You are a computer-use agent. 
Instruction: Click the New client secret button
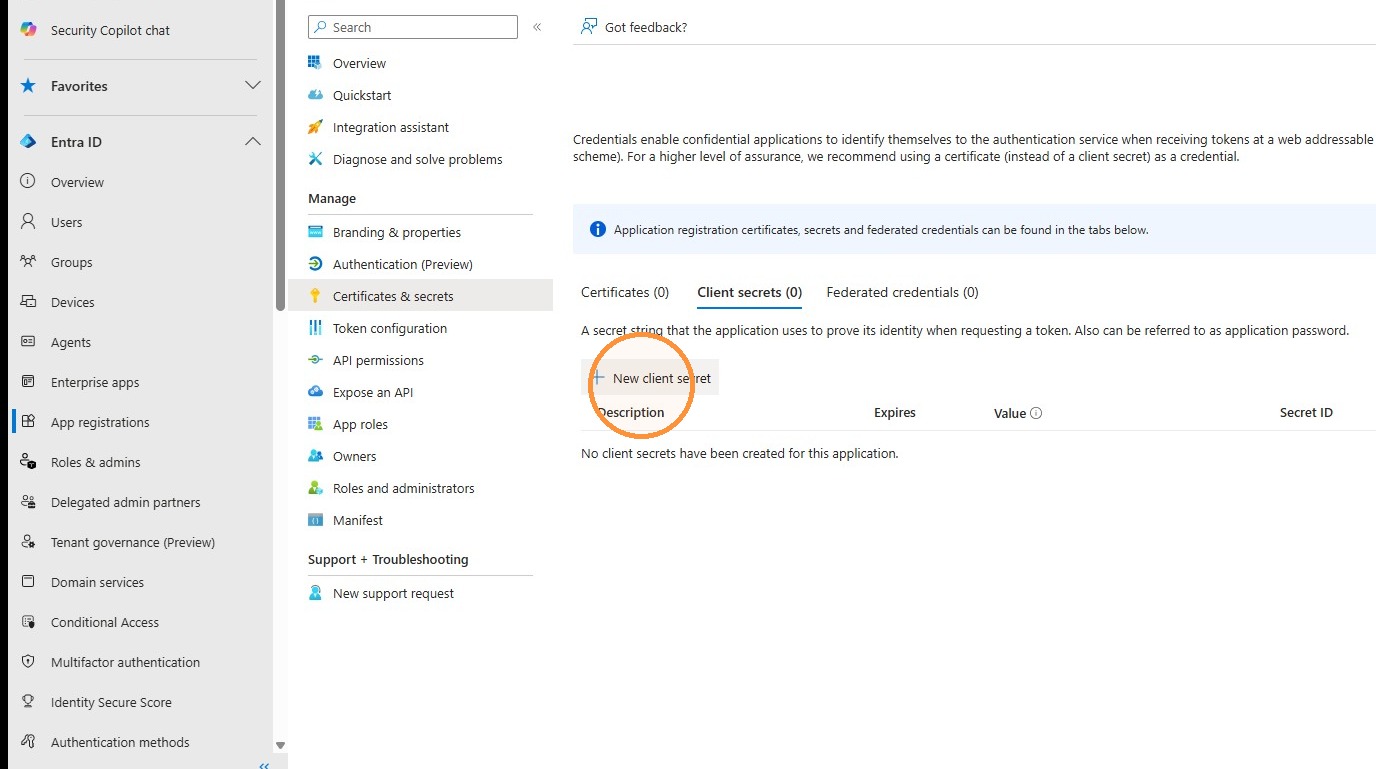(x=650, y=378)
